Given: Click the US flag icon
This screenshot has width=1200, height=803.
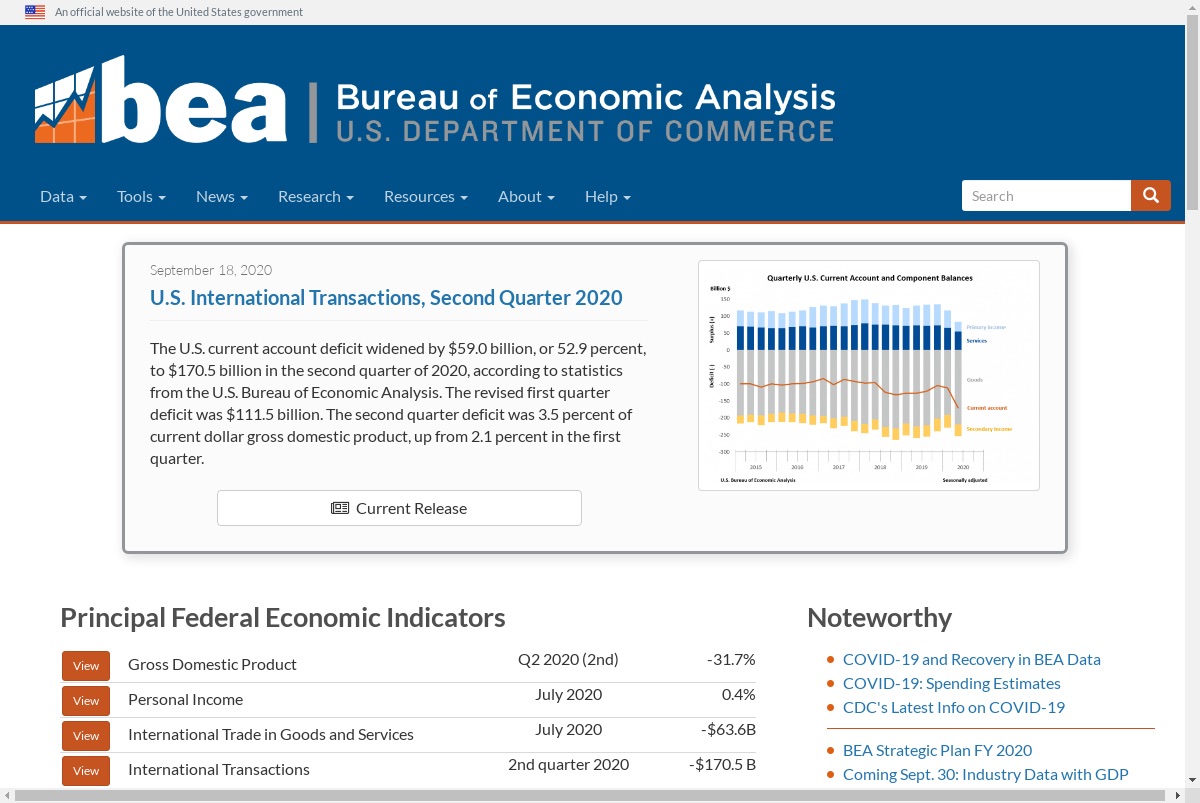Looking at the screenshot, I should tap(35, 12).
